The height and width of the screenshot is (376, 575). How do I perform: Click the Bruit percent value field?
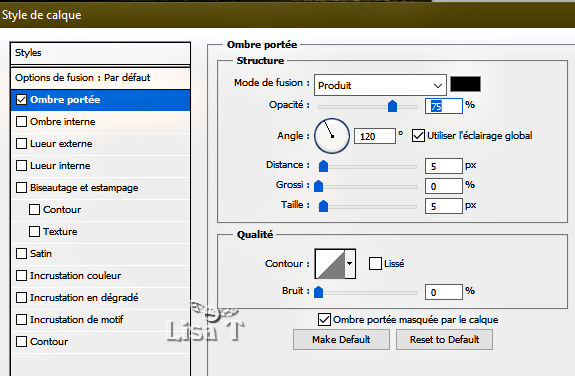444,292
